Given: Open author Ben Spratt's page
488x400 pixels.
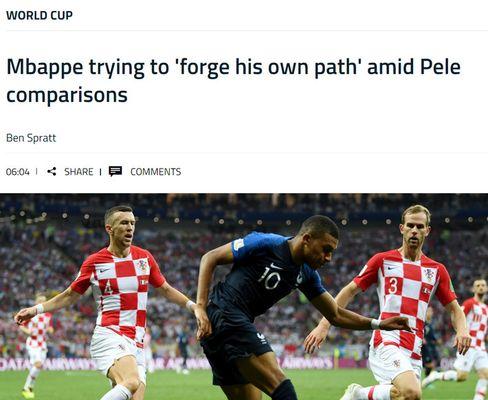Looking at the screenshot, I should click(x=31, y=138).
